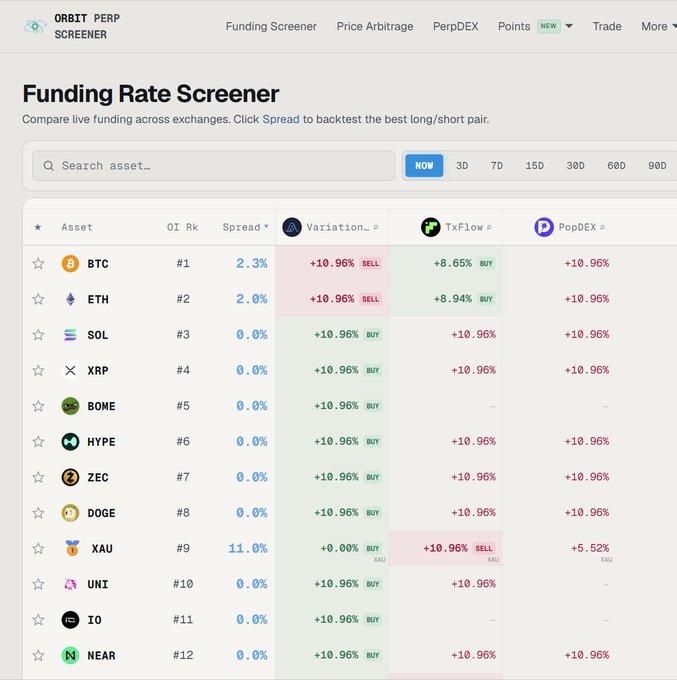Click the Orbit Perp Screener logo icon
The width and height of the screenshot is (677, 680).
pyautogui.click(x=35, y=26)
